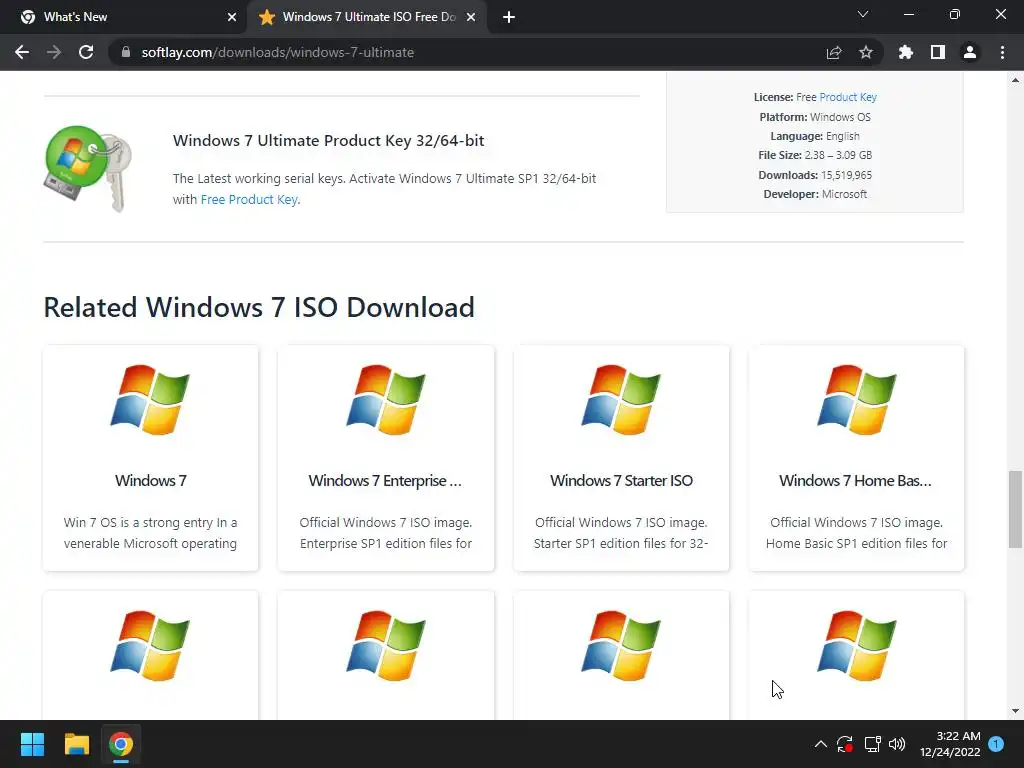The image size is (1024, 768).
Task: Select the Windows 7 Ultimate ISO tab
Action: tap(366, 17)
